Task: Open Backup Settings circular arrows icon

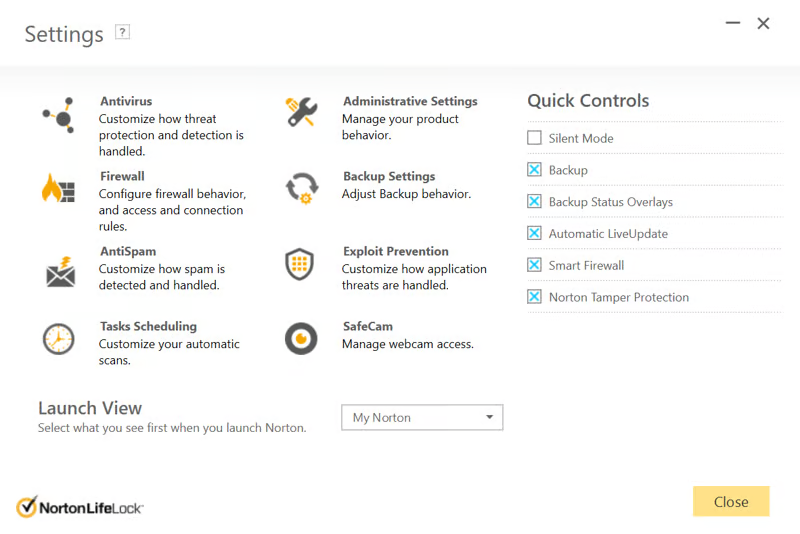Action: click(x=301, y=188)
